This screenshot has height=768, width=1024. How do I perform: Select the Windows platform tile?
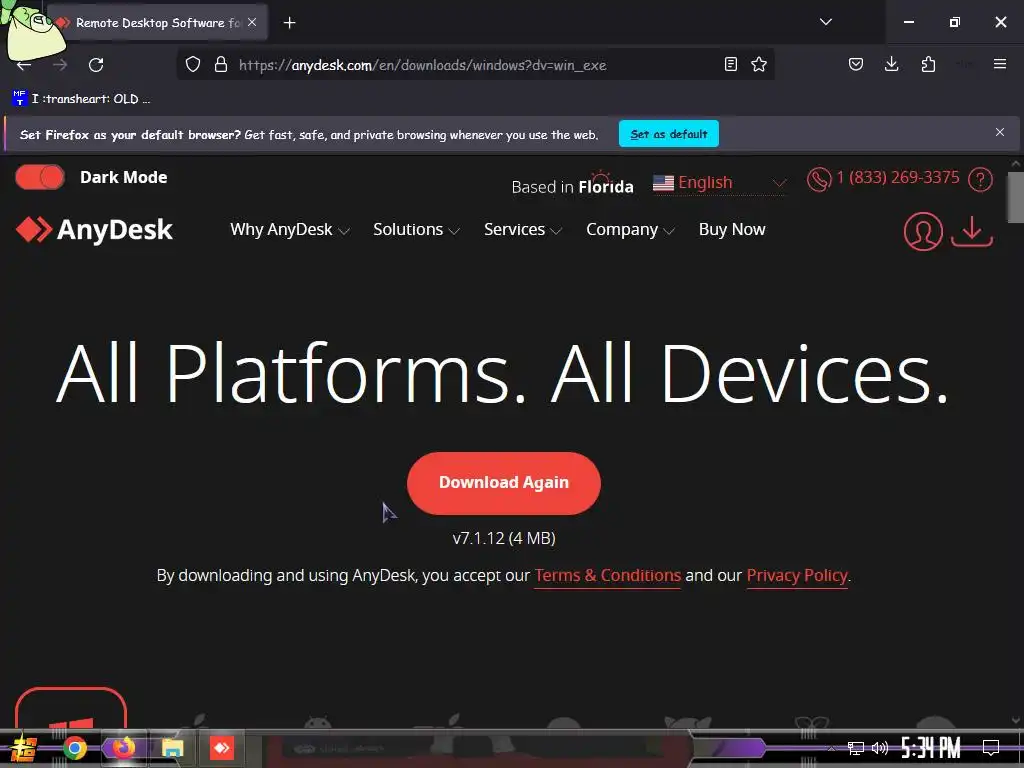click(x=71, y=709)
